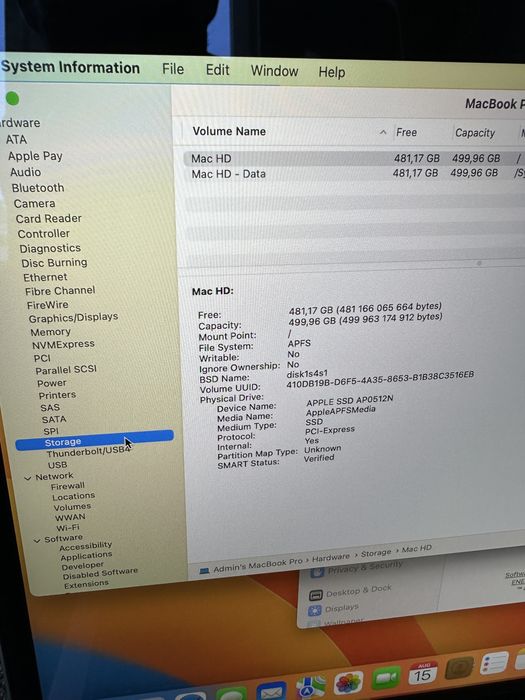525x700 pixels.
Task: Select Disc Burning in the sidebar
Action: point(54,262)
